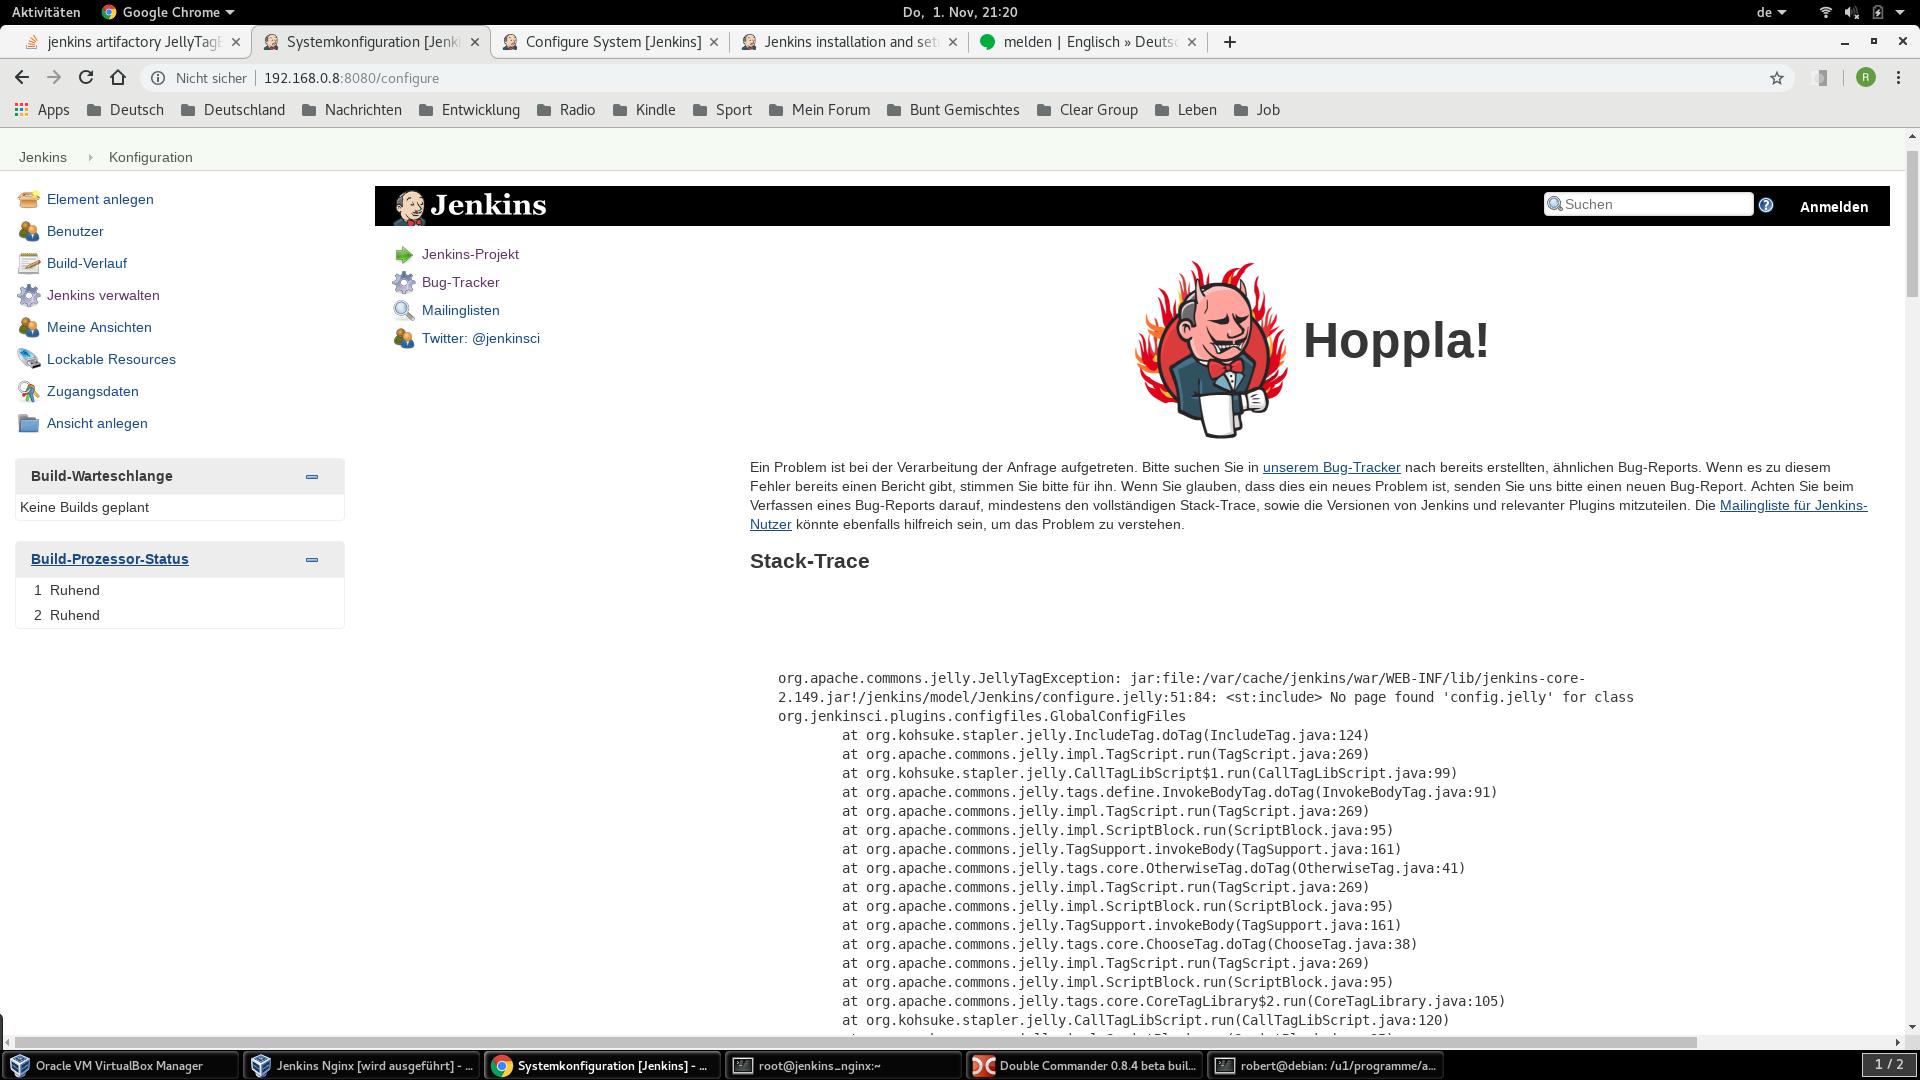Click Aktivitäten in the top bar
The height and width of the screenshot is (1080, 1920).
point(46,12)
